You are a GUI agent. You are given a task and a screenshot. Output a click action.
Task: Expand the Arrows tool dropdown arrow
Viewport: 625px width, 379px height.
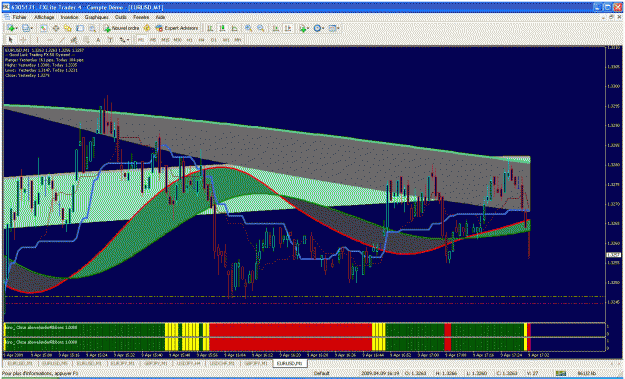[x=128, y=39]
